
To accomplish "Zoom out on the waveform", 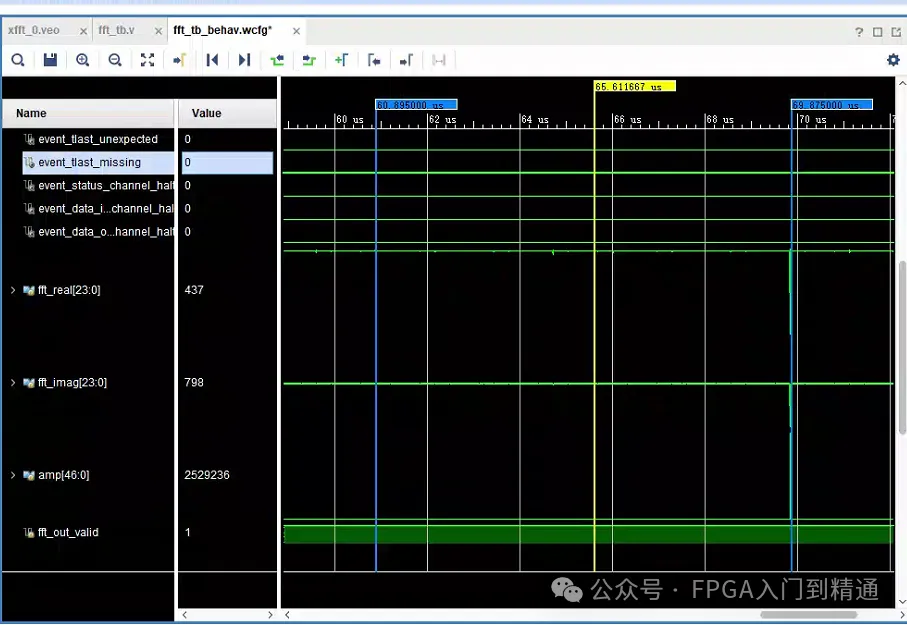I will (115, 60).
